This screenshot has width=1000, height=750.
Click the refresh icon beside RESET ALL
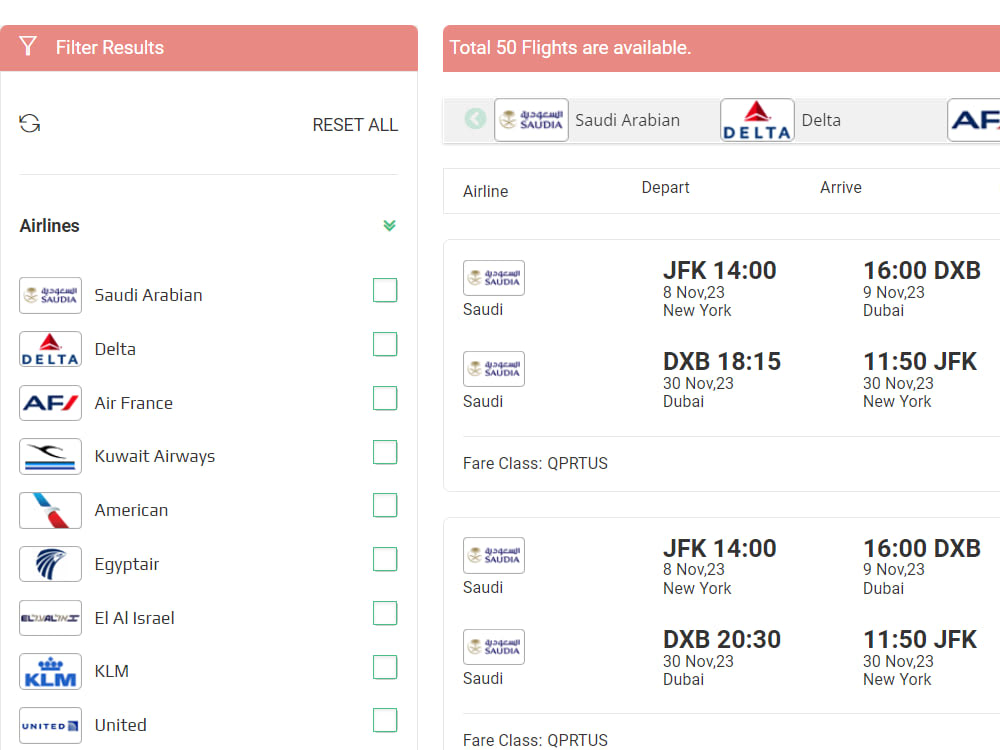(x=29, y=123)
